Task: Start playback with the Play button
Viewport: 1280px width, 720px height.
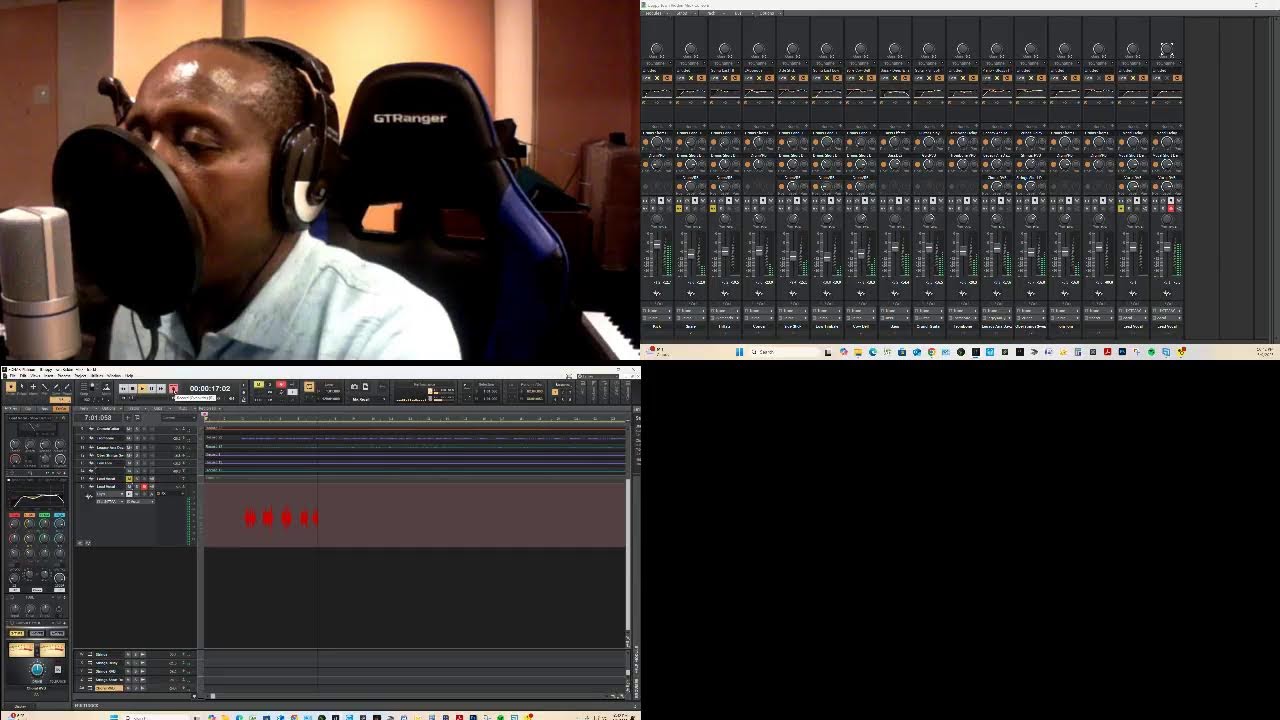Action: click(142, 389)
